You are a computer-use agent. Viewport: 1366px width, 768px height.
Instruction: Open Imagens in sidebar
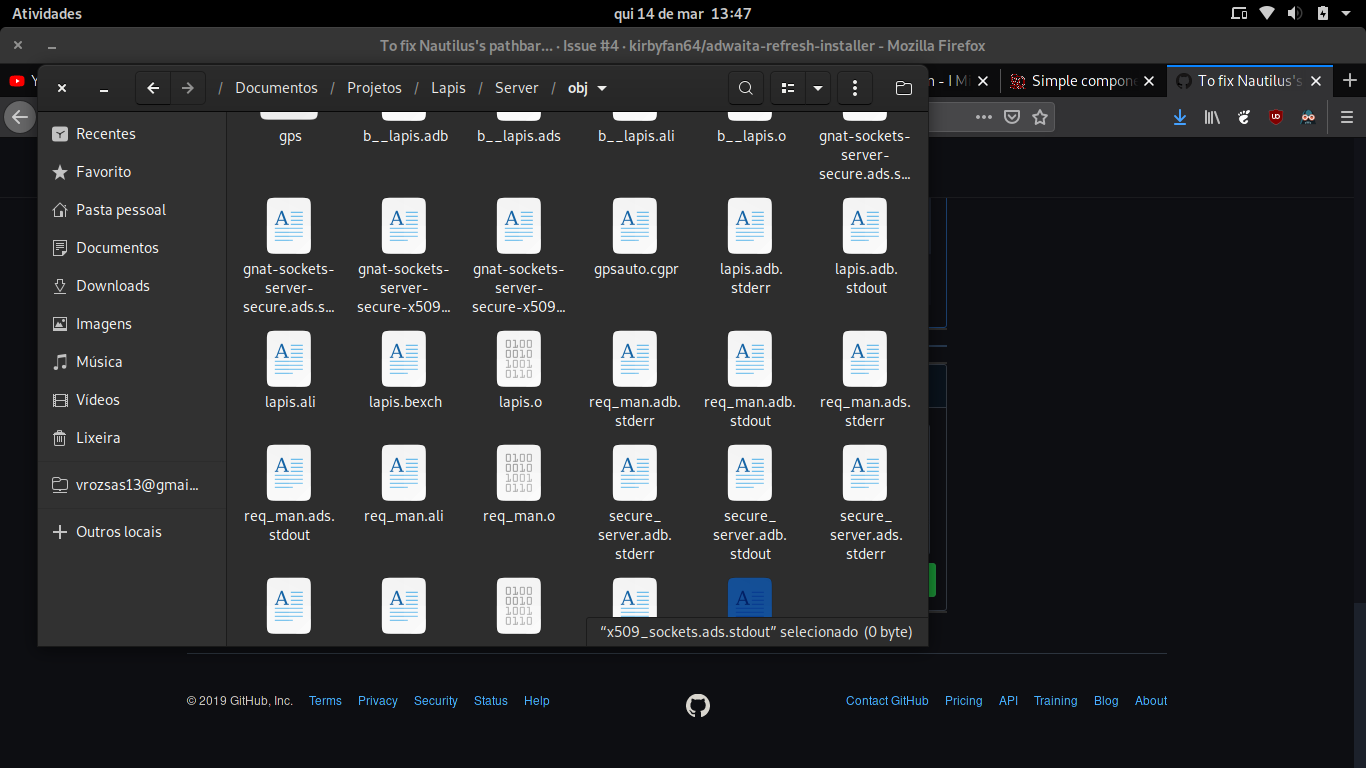(132, 324)
